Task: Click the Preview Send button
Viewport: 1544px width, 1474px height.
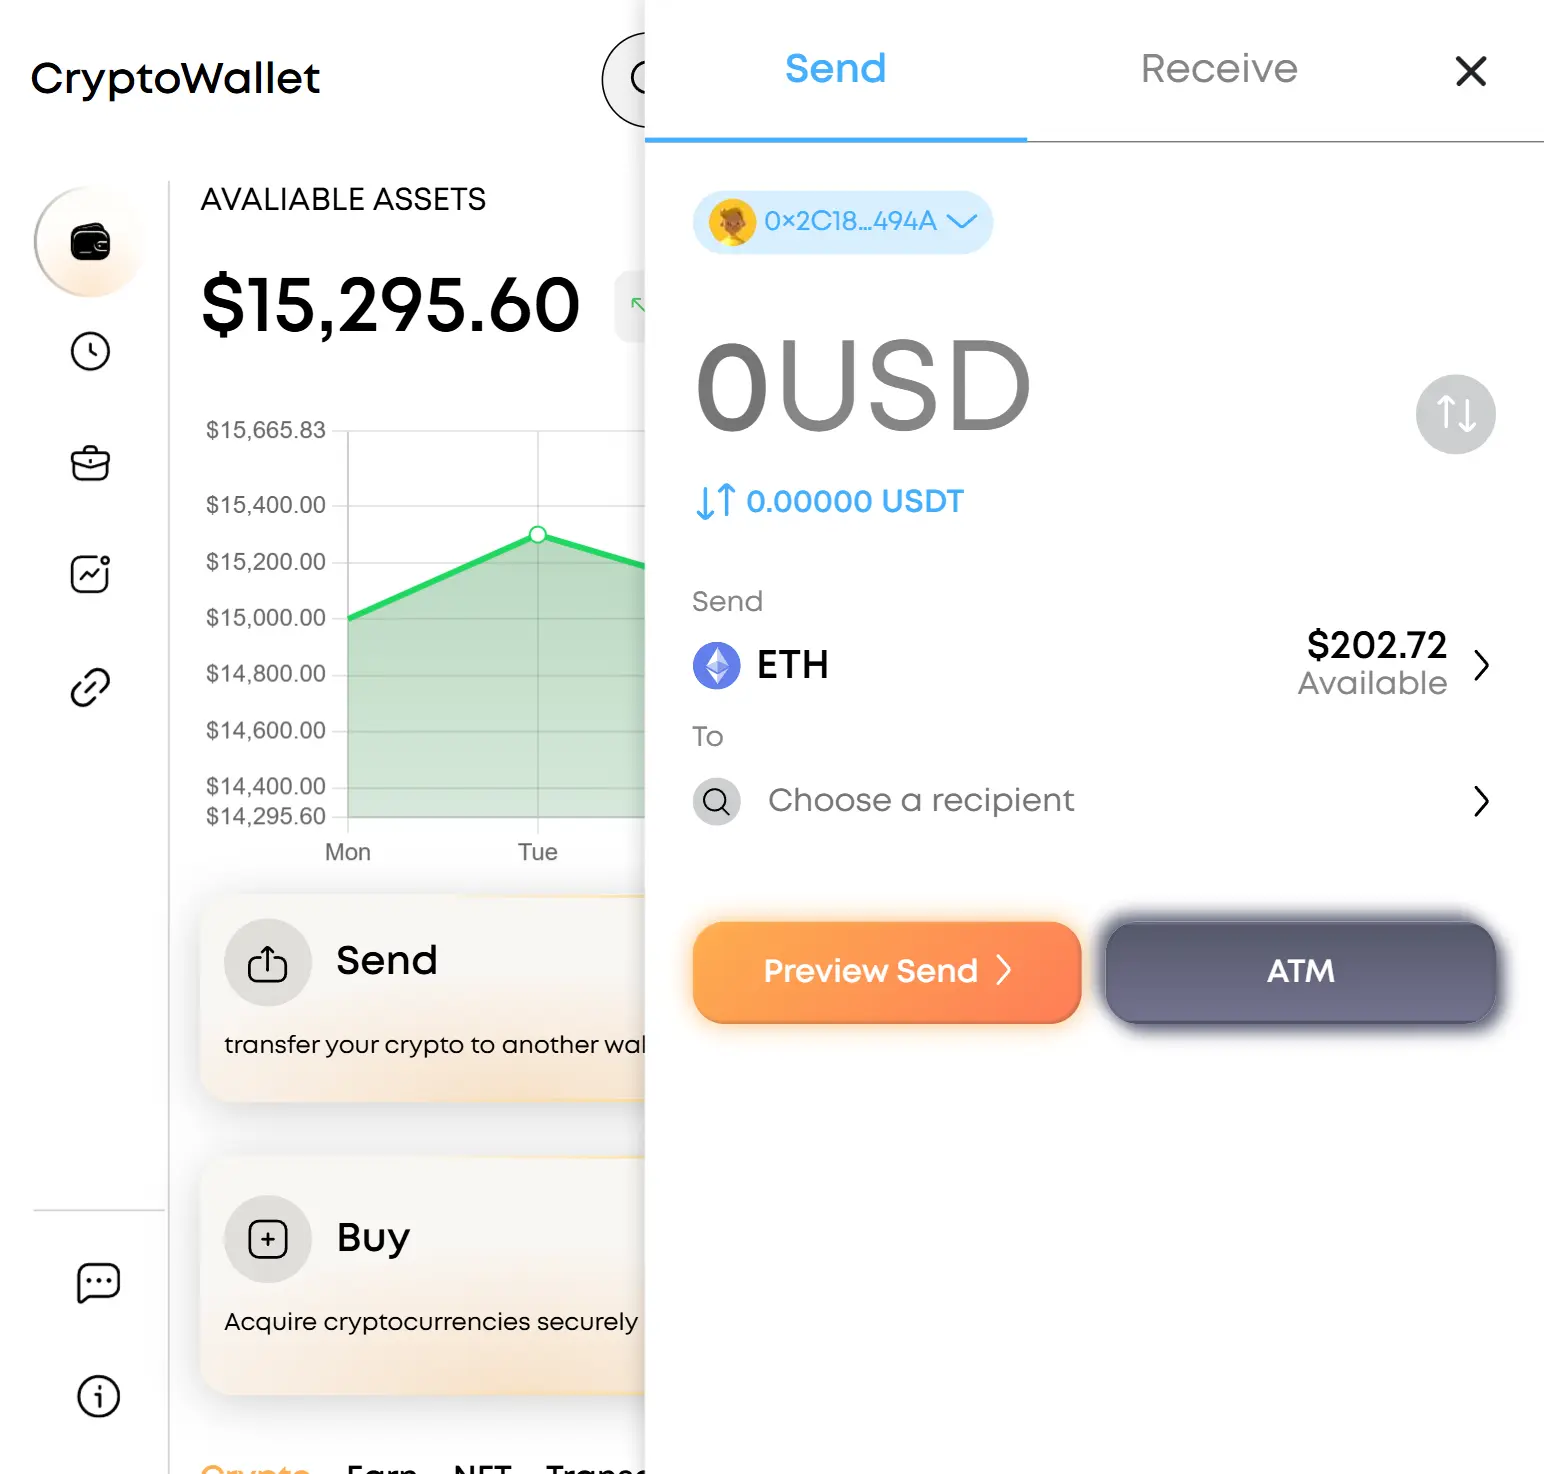Action: point(887,972)
